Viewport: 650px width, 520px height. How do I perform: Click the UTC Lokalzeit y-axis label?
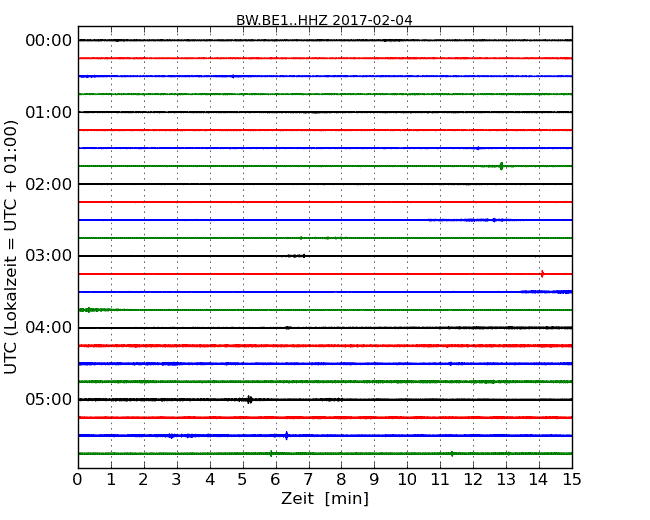coord(11,248)
